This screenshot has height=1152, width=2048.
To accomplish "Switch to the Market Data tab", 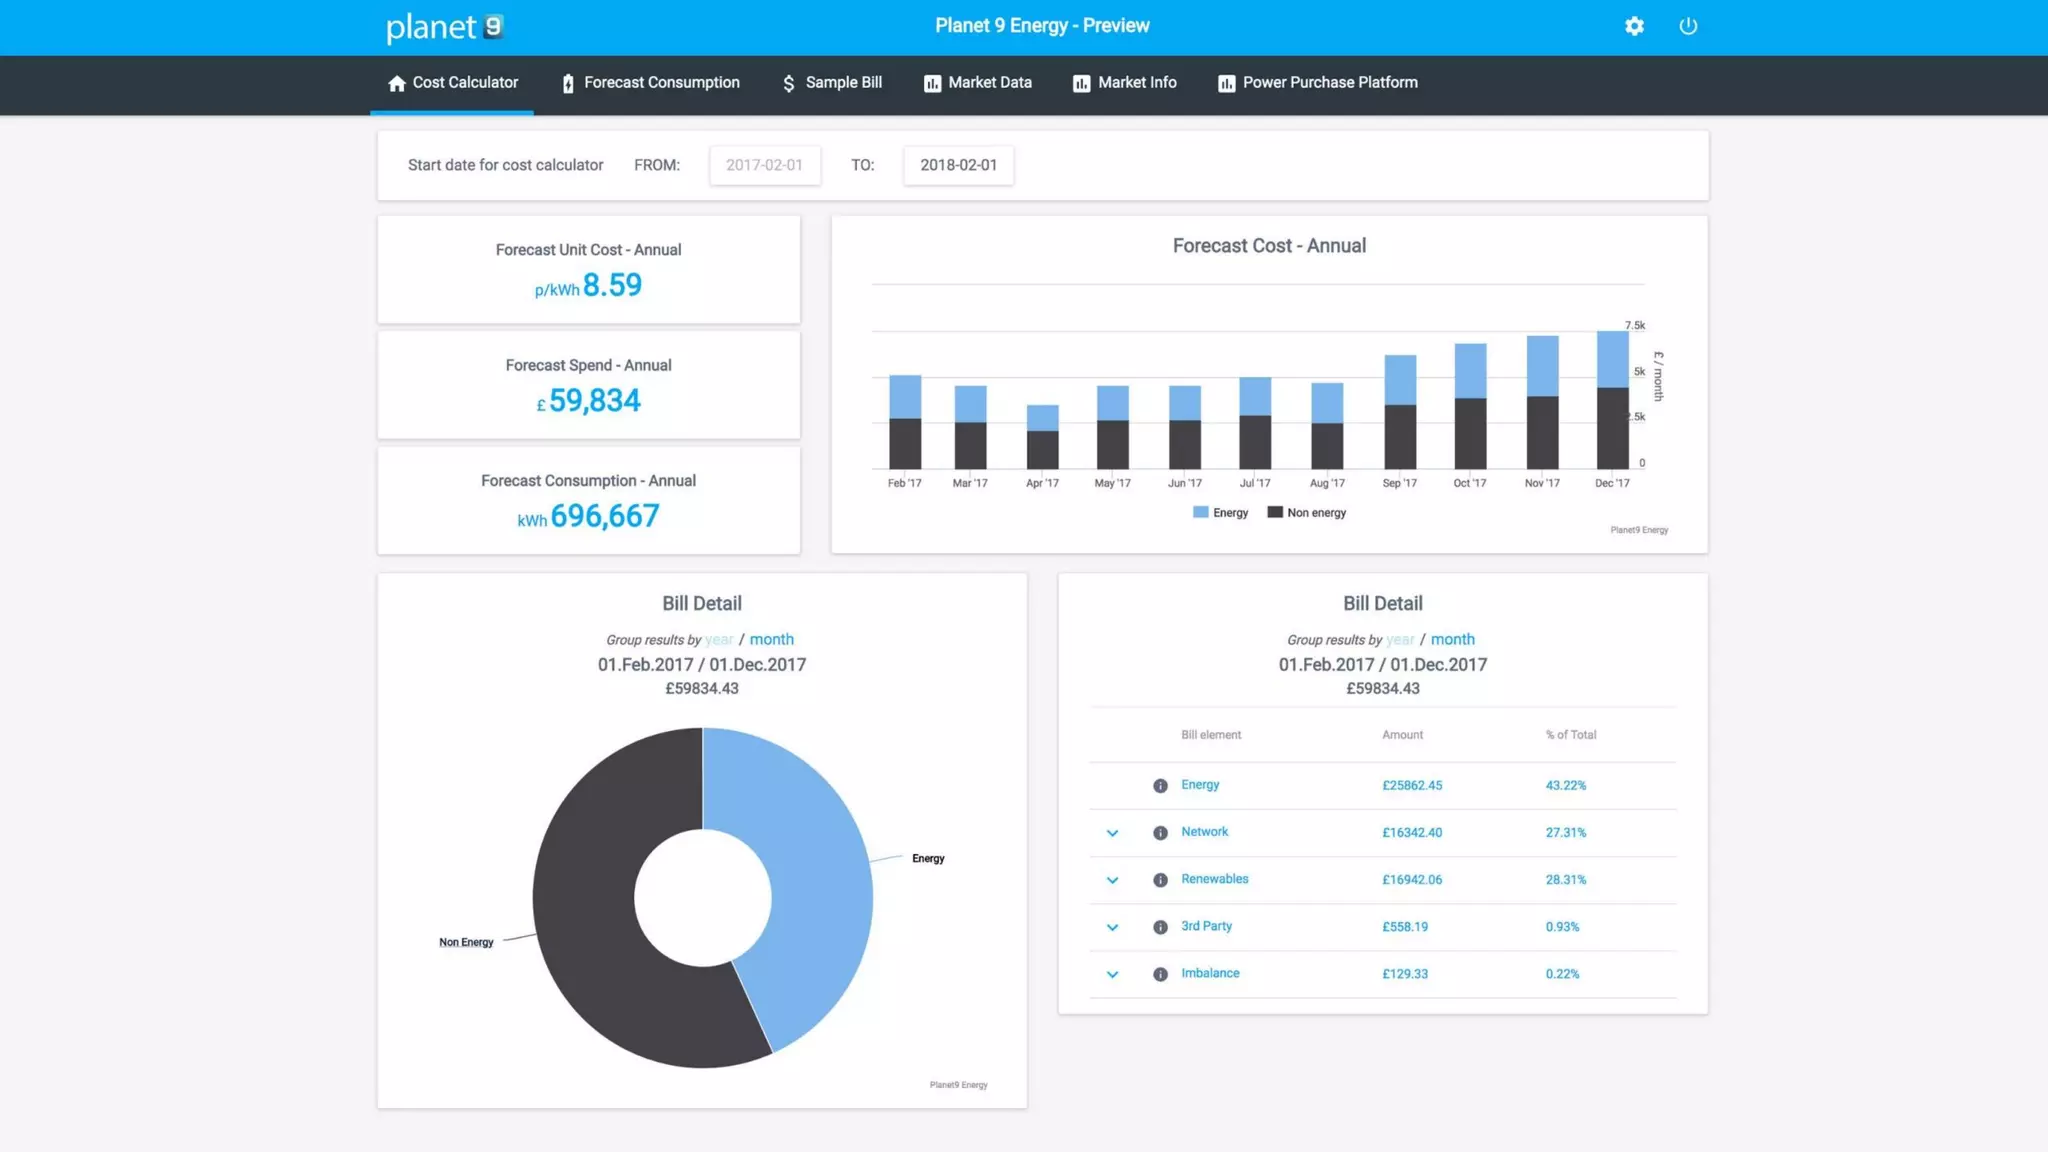I will 977,83.
